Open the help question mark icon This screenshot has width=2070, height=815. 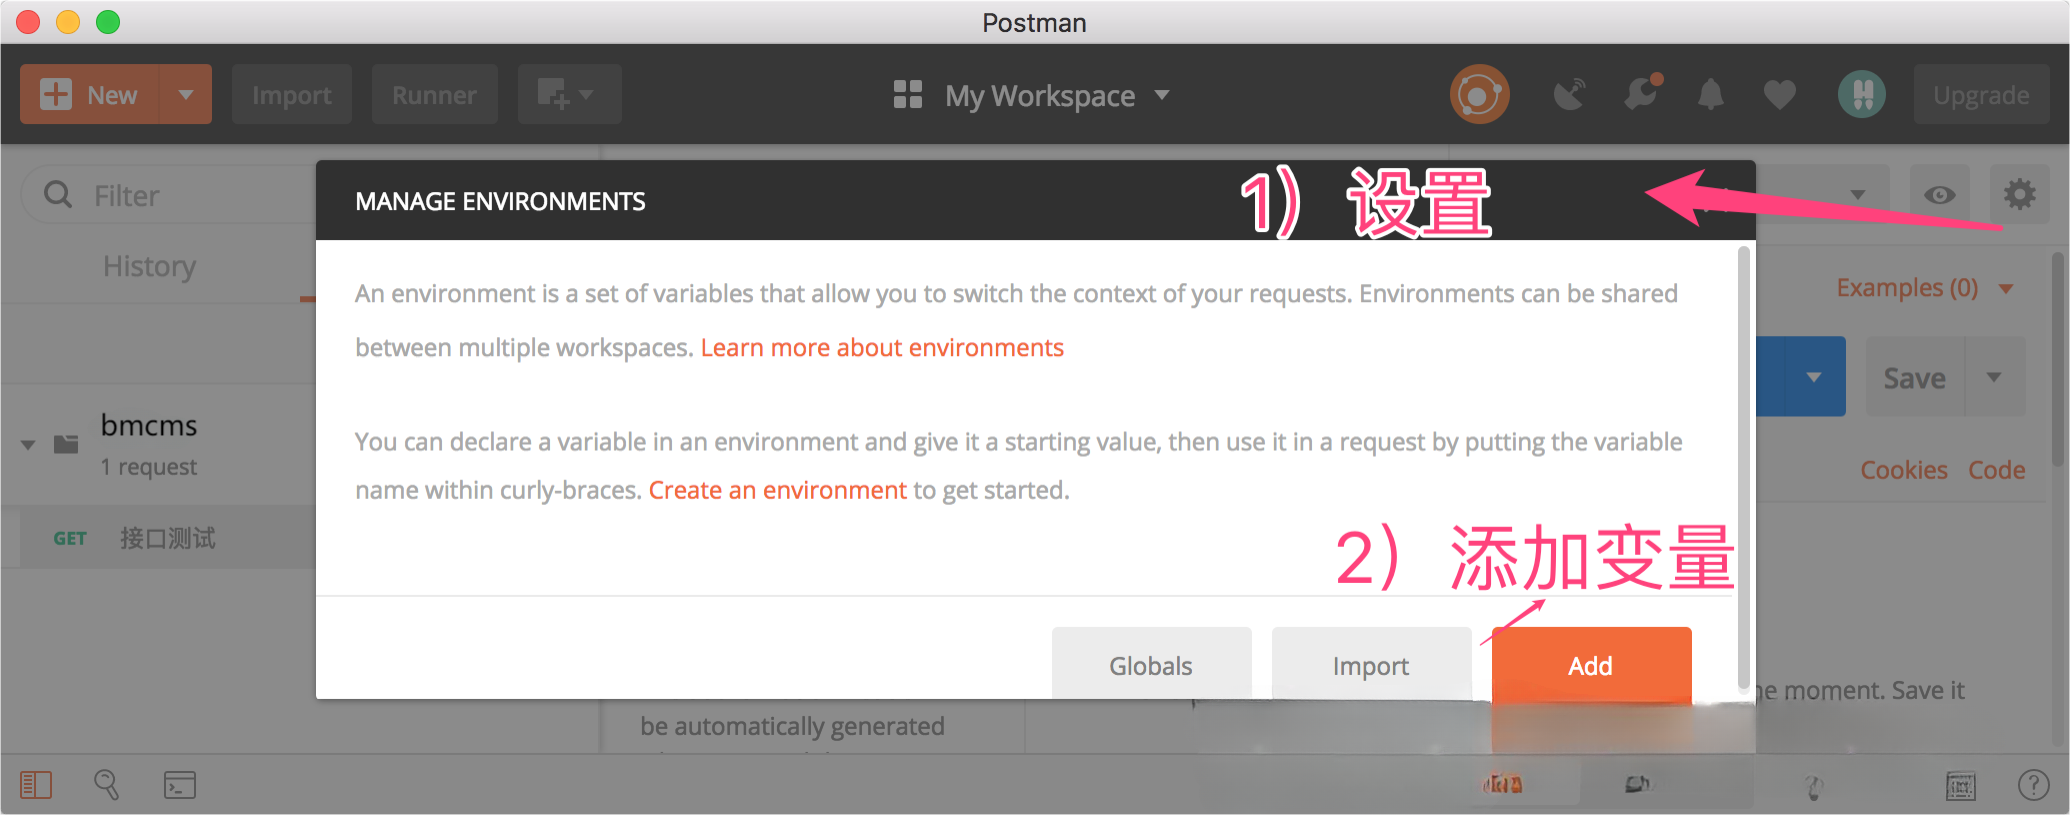point(2033,785)
